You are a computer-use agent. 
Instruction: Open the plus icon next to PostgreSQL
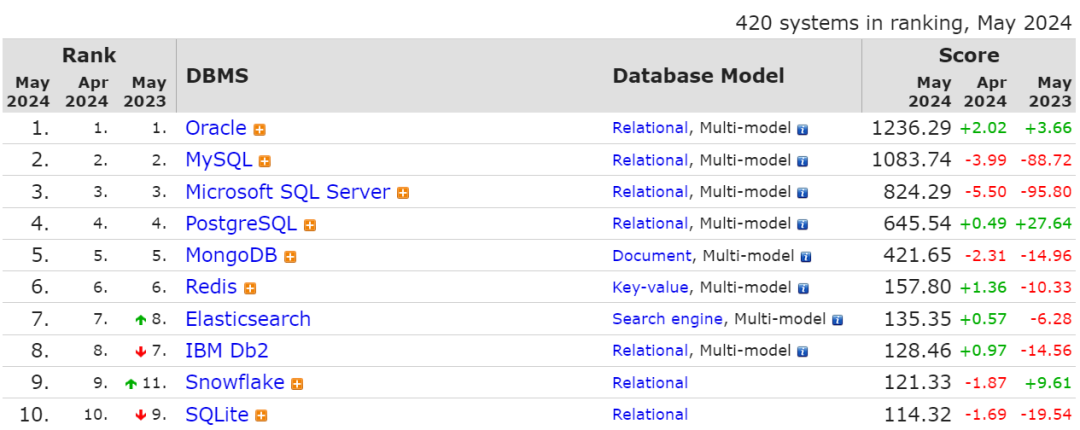pos(310,225)
